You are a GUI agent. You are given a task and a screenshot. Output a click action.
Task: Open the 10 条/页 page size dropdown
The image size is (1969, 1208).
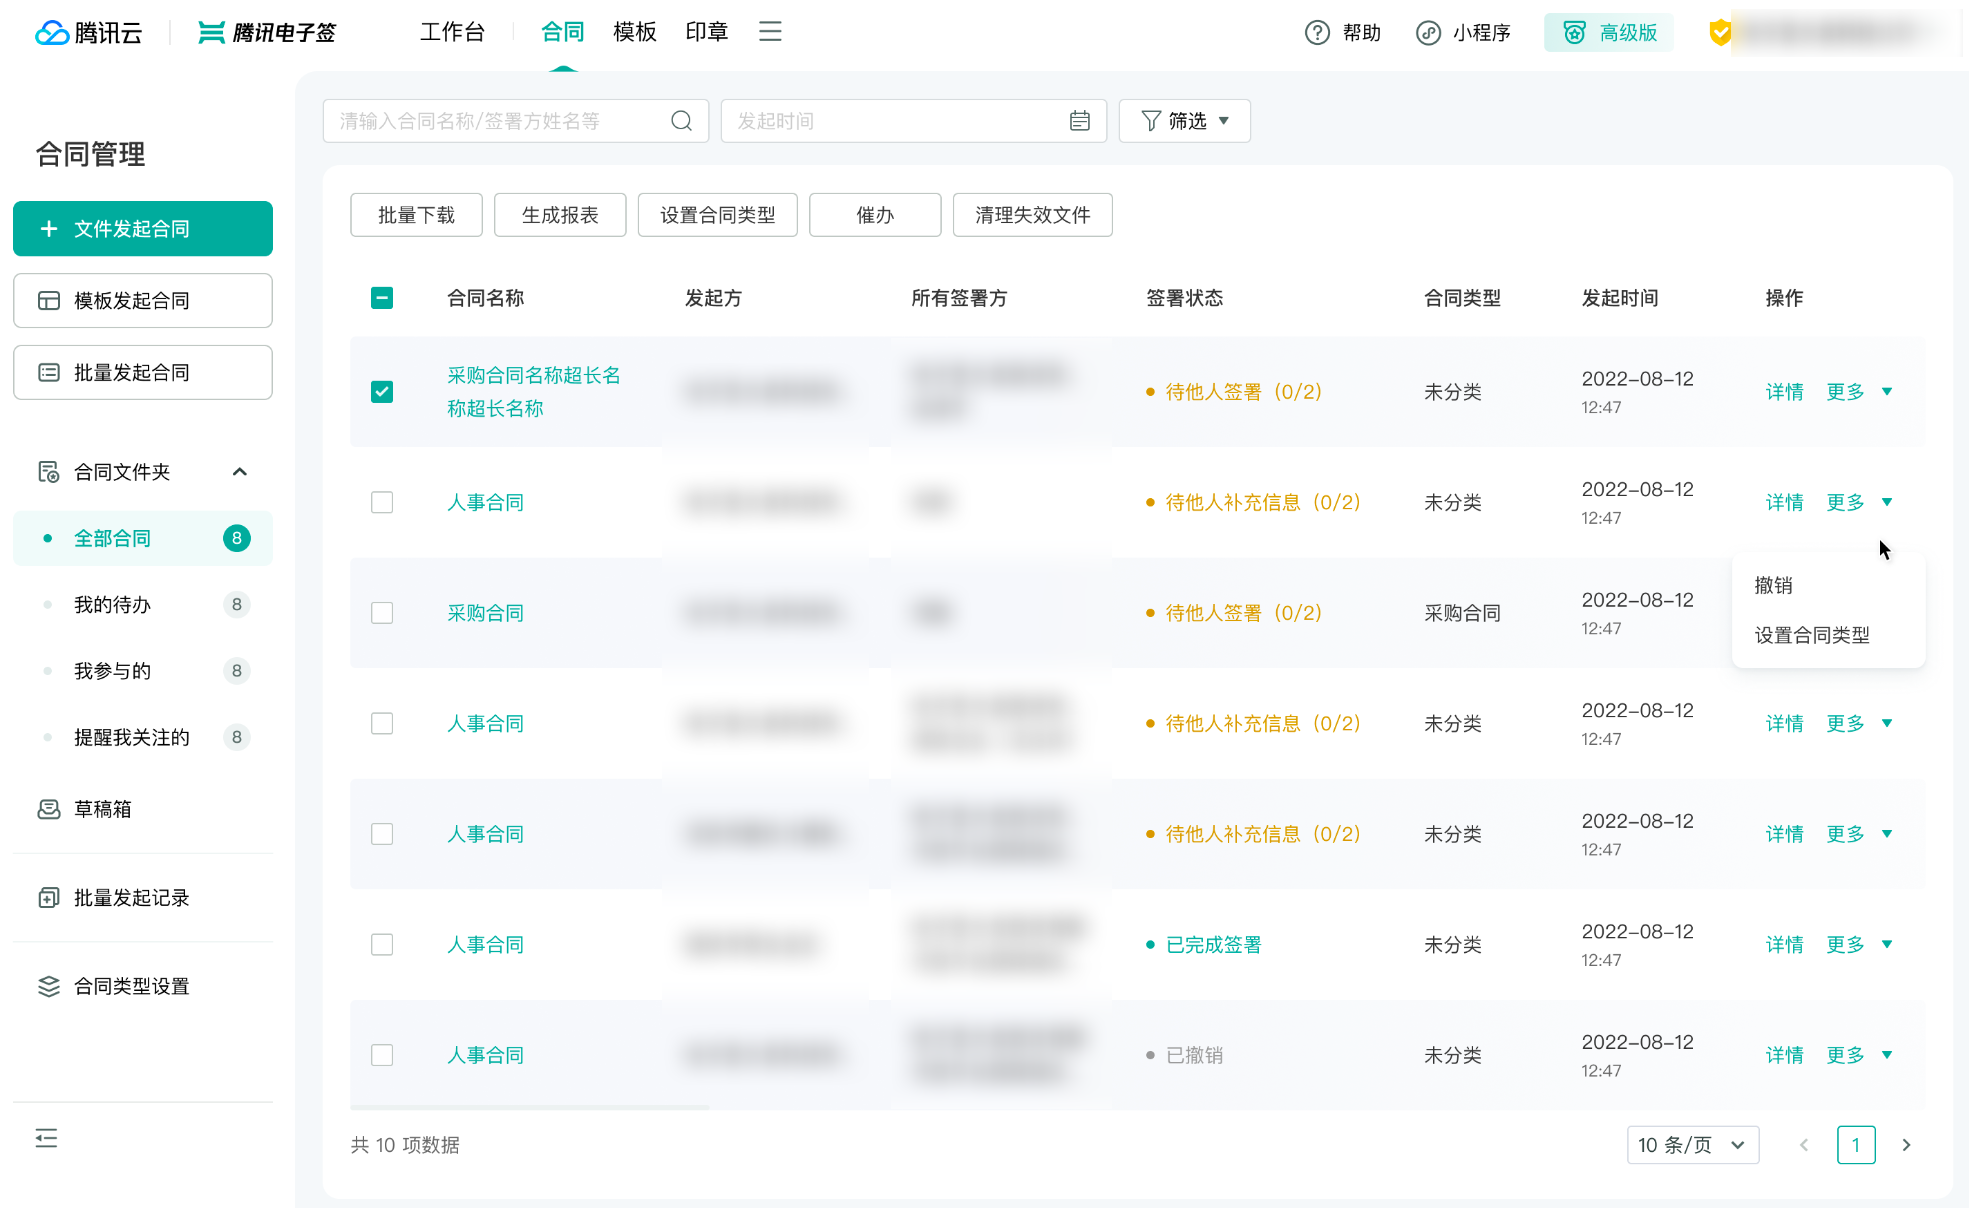(x=1692, y=1145)
